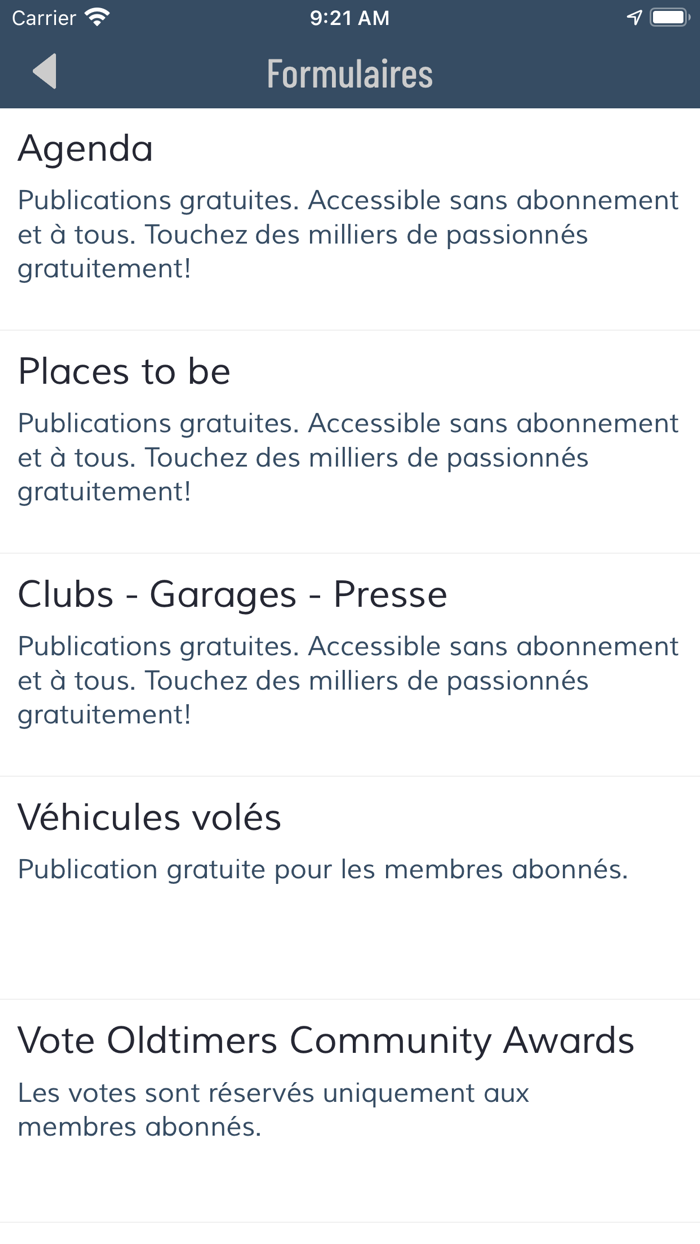
Task: Select Clubs - Garages - Presse entry
Action: [x=232, y=595]
